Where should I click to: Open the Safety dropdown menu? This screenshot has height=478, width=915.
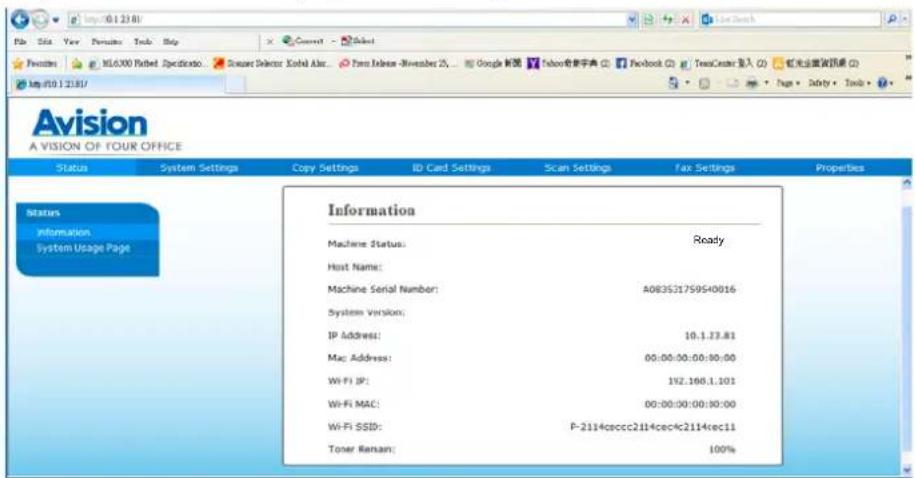(822, 83)
